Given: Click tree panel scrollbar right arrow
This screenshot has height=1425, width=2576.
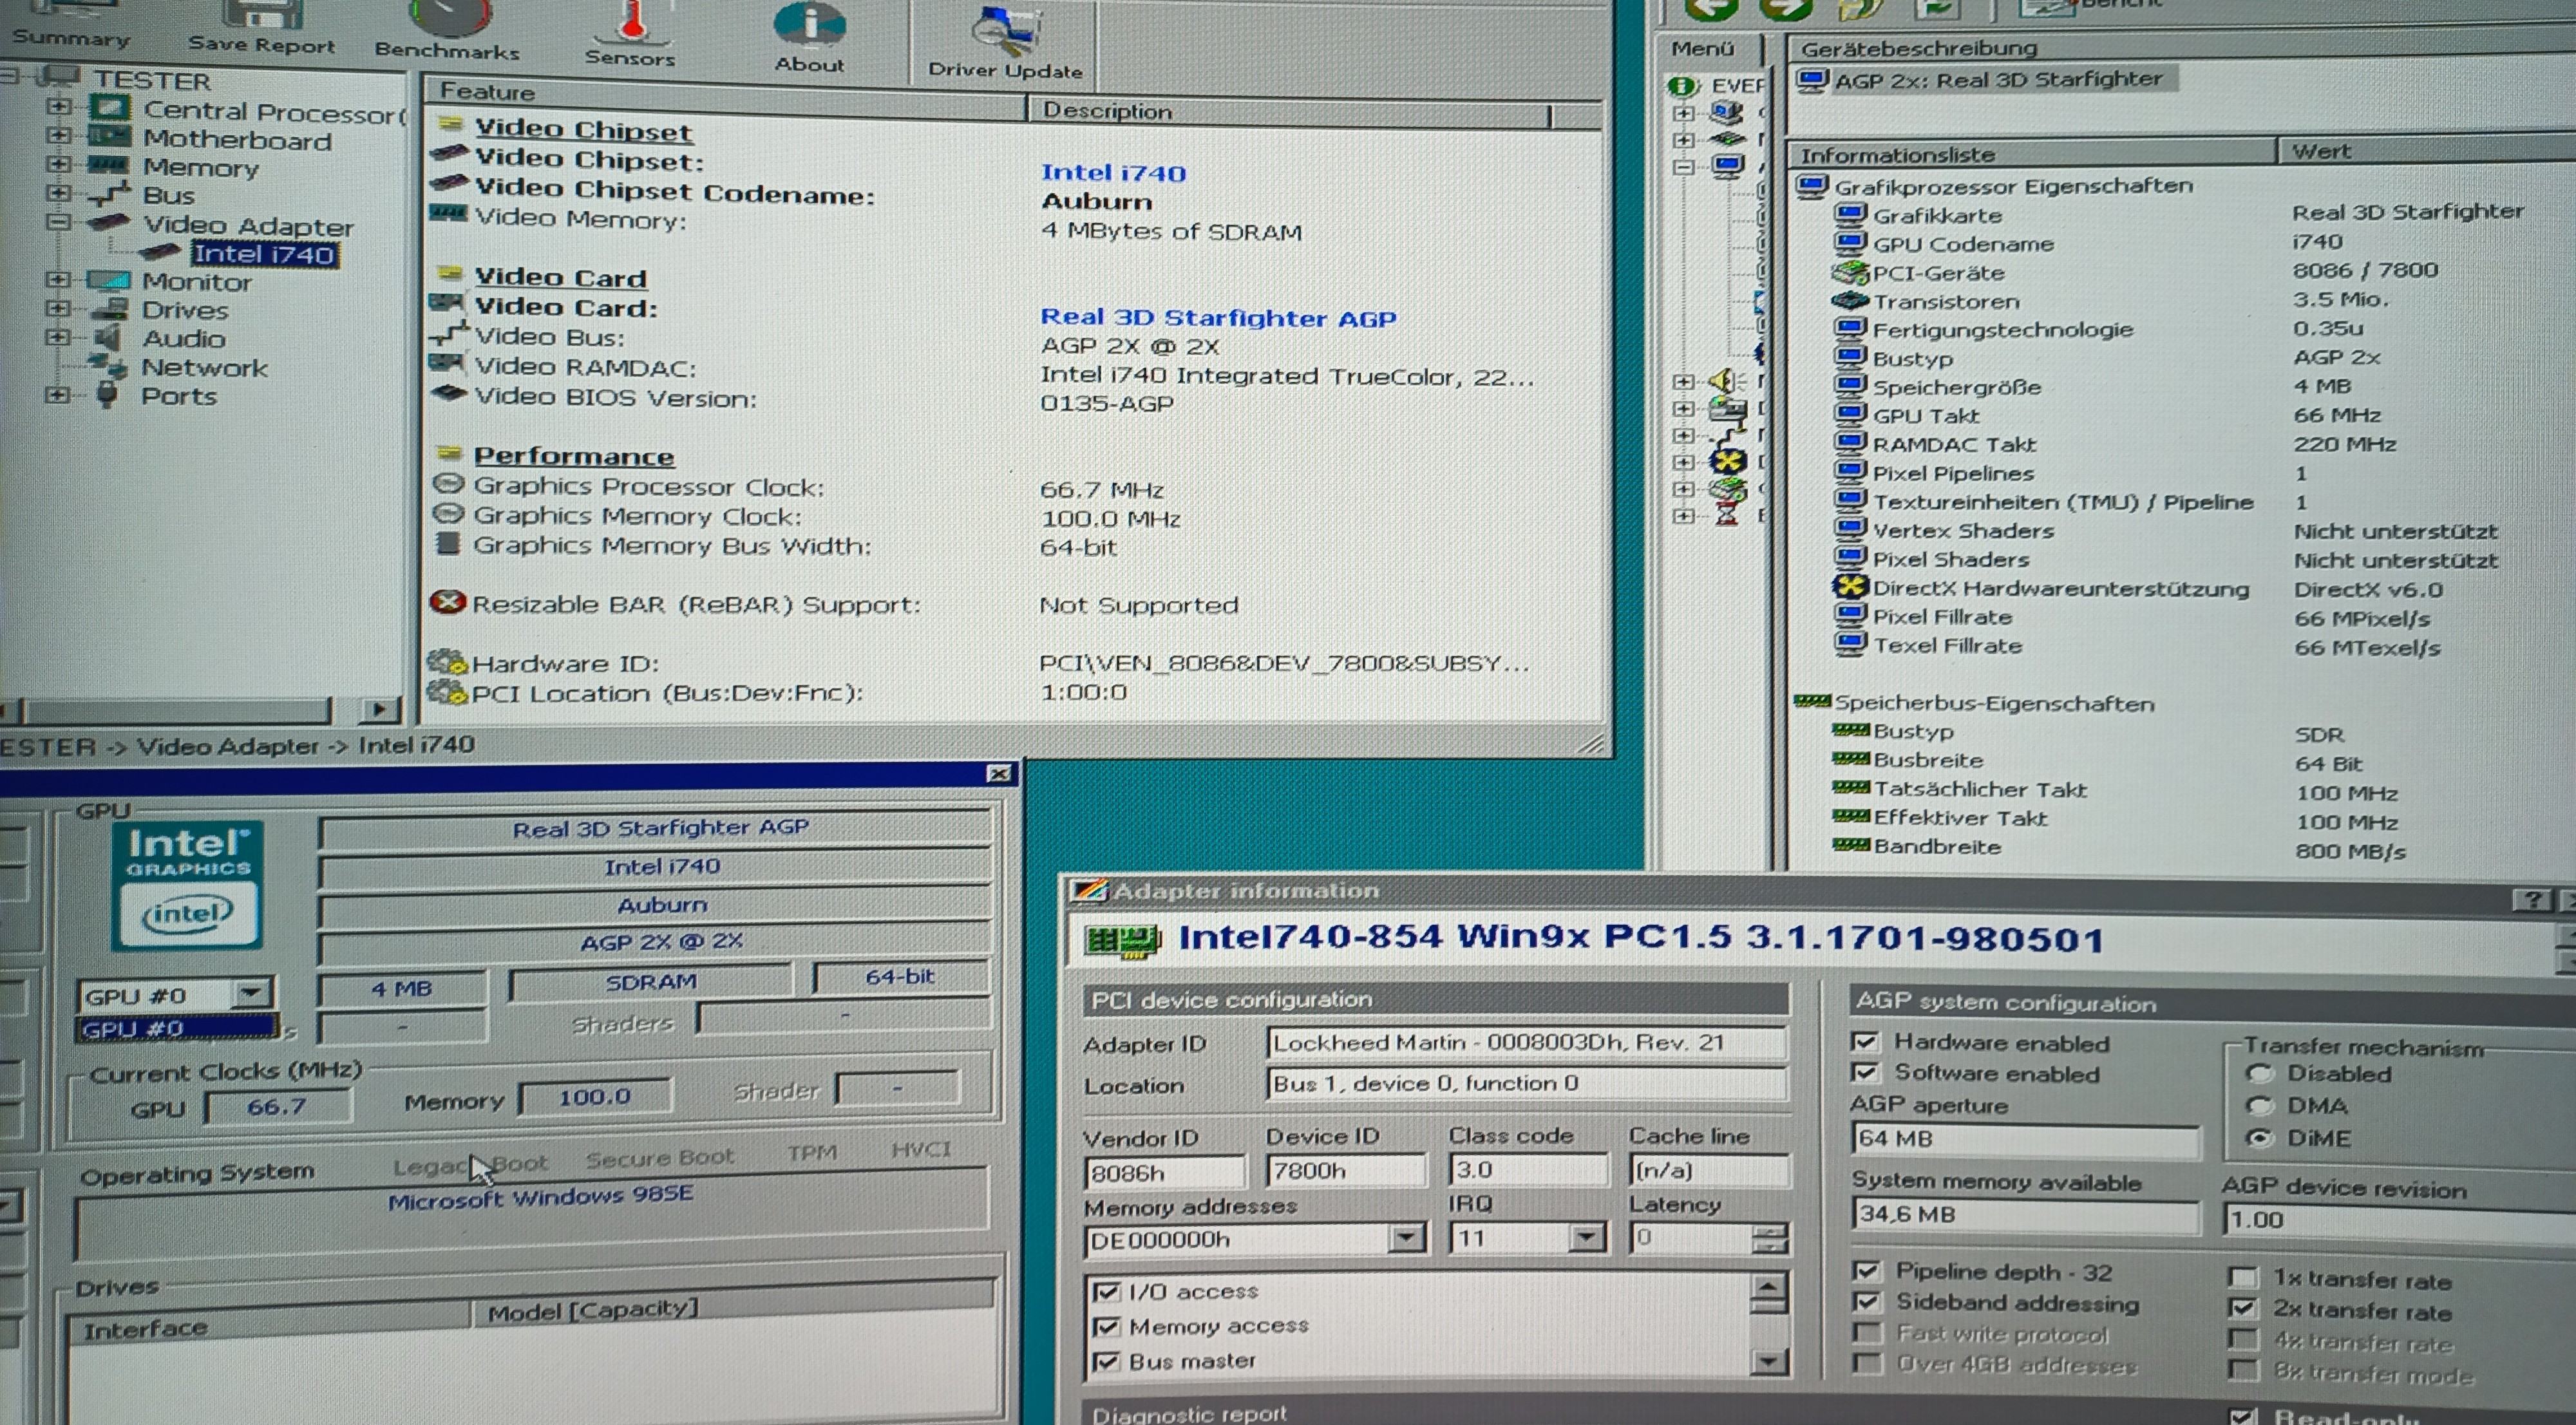Looking at the screenshot, I should (379, 709).
